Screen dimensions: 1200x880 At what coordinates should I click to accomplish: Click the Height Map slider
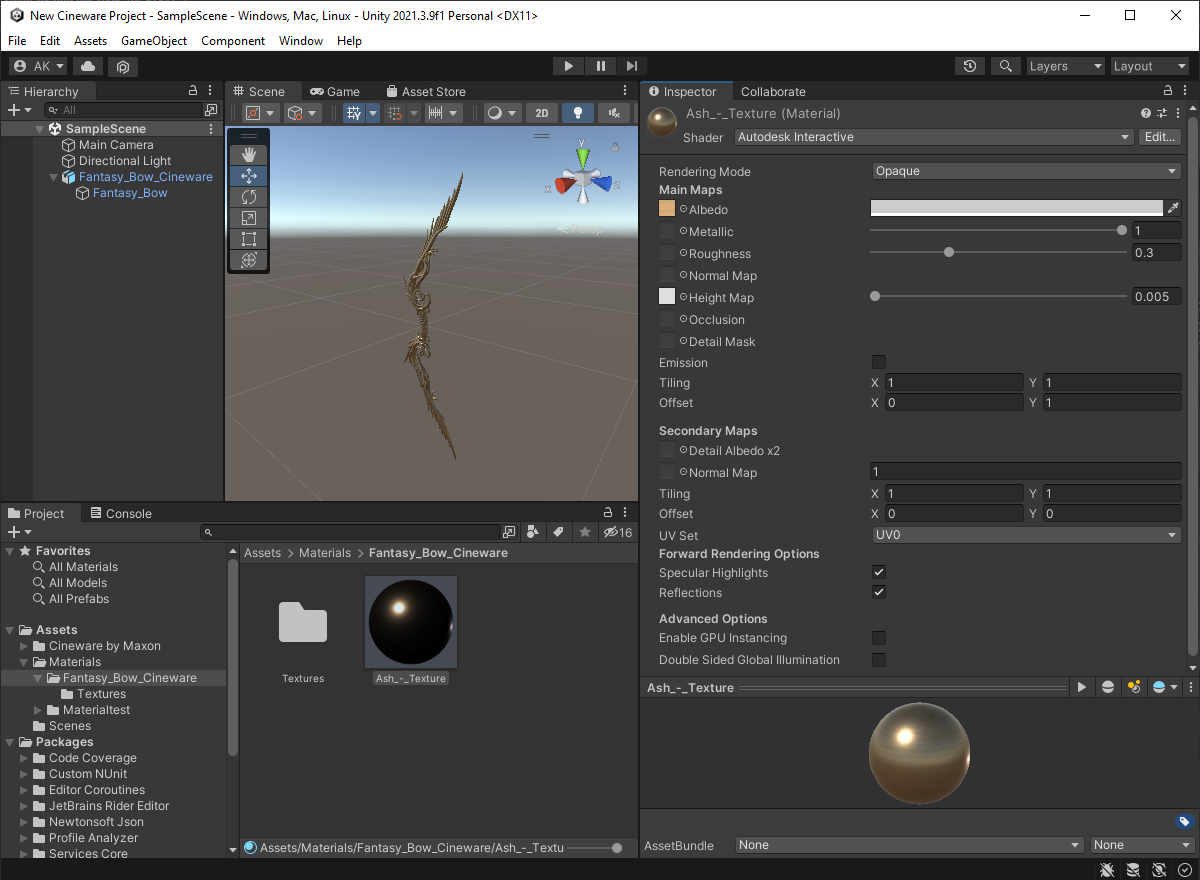click(x=998, y=296)
